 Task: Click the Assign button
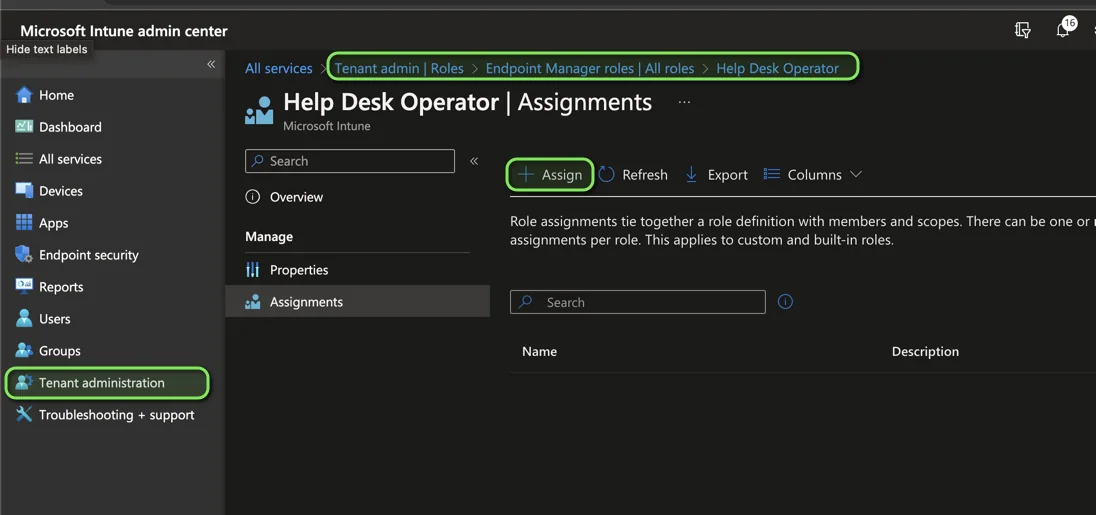click(550, 175)
